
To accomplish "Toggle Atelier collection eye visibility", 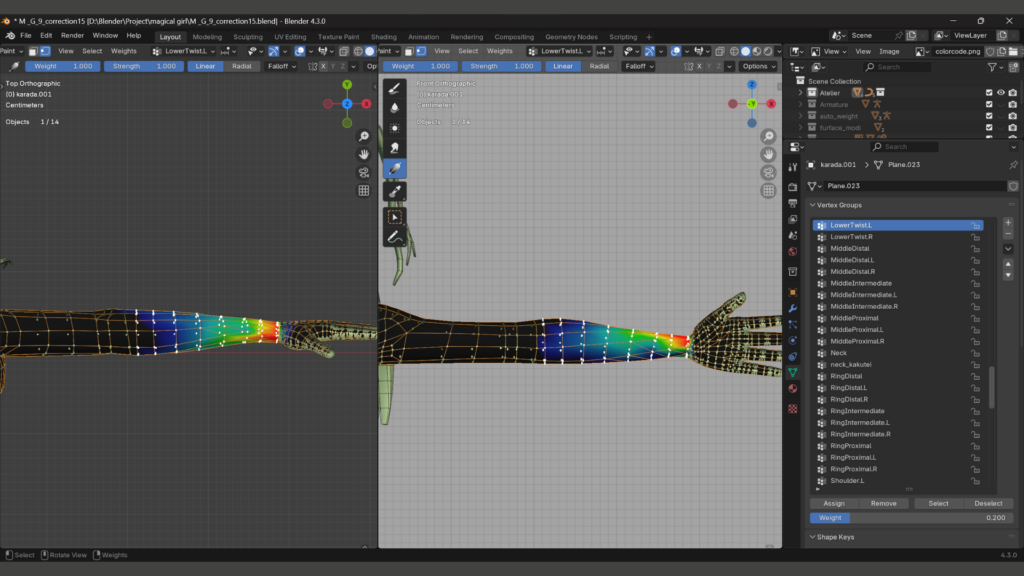I will click(x=1000, y=93).
